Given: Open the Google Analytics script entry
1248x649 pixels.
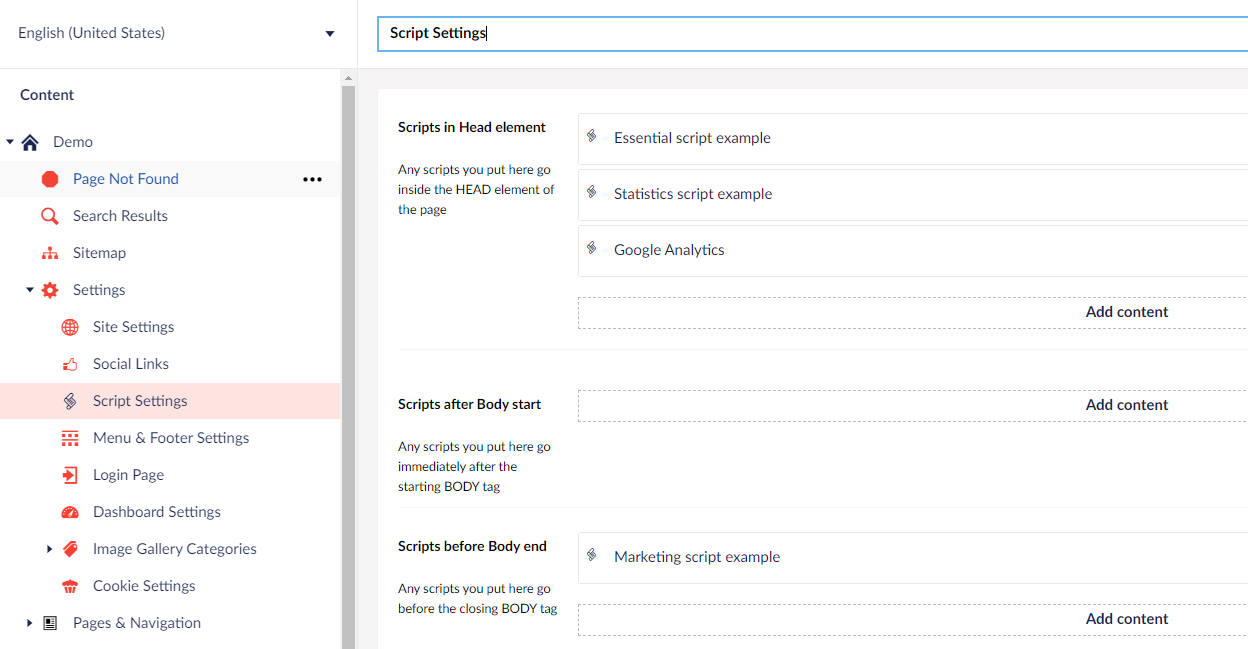Looking at the screenshot, I should pos(669,250).
